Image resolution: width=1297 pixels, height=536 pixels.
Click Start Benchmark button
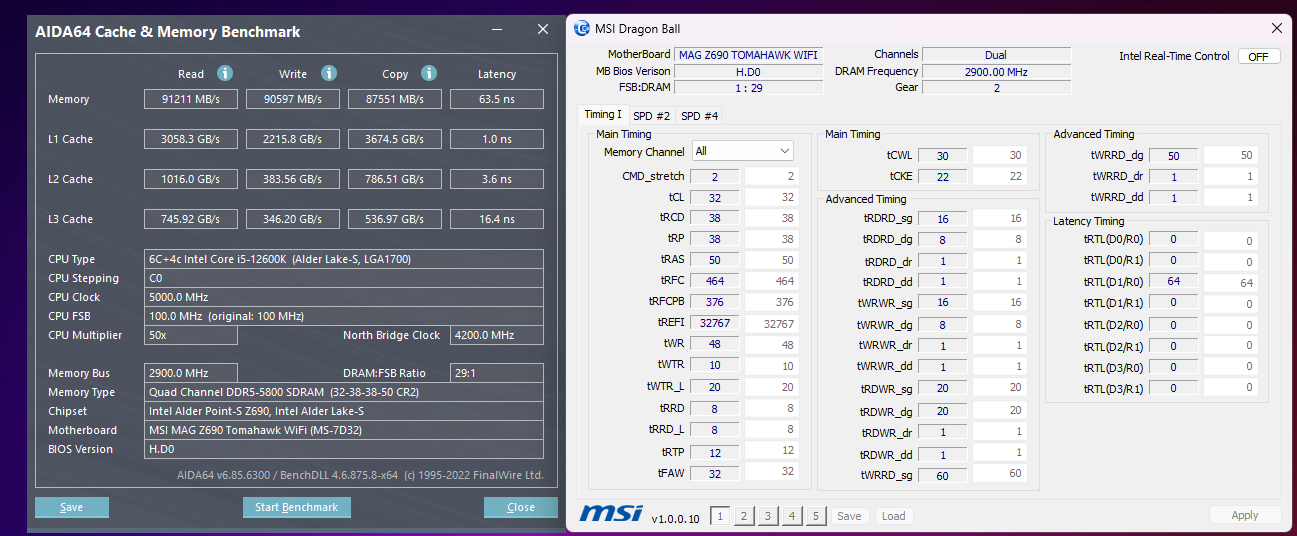tap(297, 507)
